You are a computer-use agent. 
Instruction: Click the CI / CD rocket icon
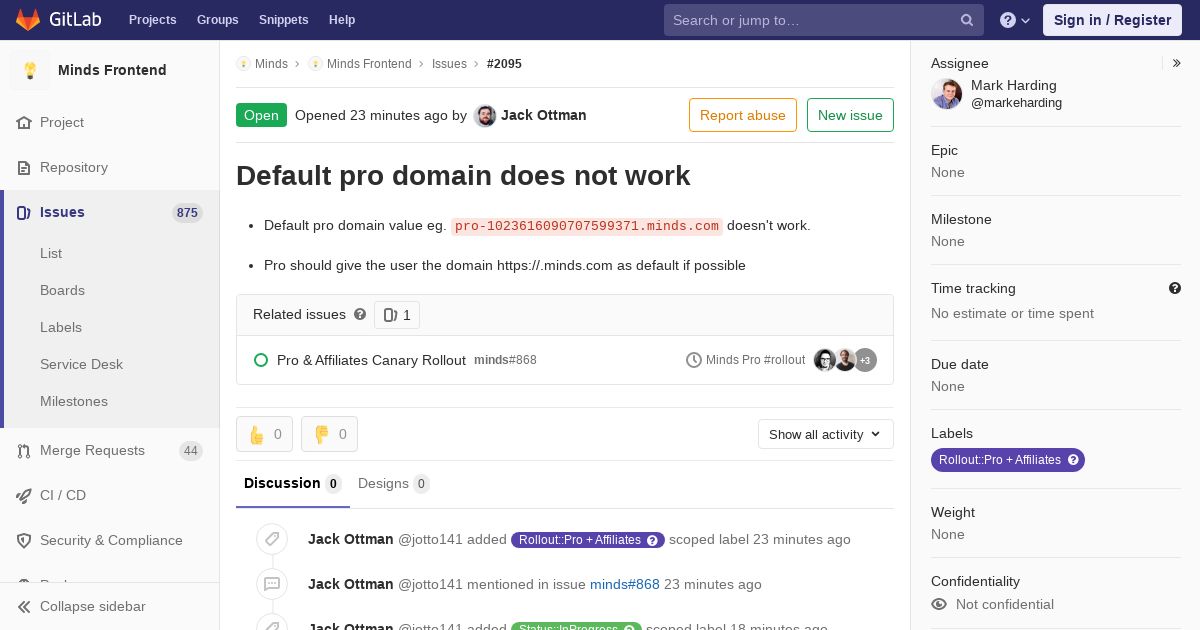click(x=24, y=496)
